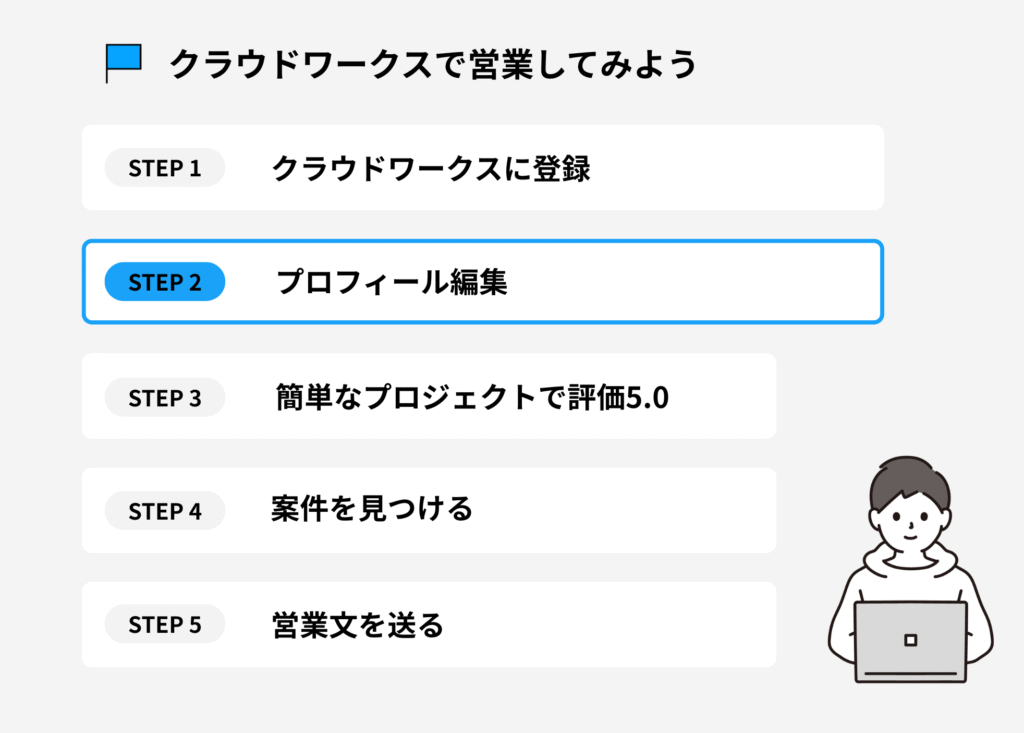Click the heading クラウドワークスで営業してみよう
This screenshot has height=733, width=1024.
(x=432, y=65)
